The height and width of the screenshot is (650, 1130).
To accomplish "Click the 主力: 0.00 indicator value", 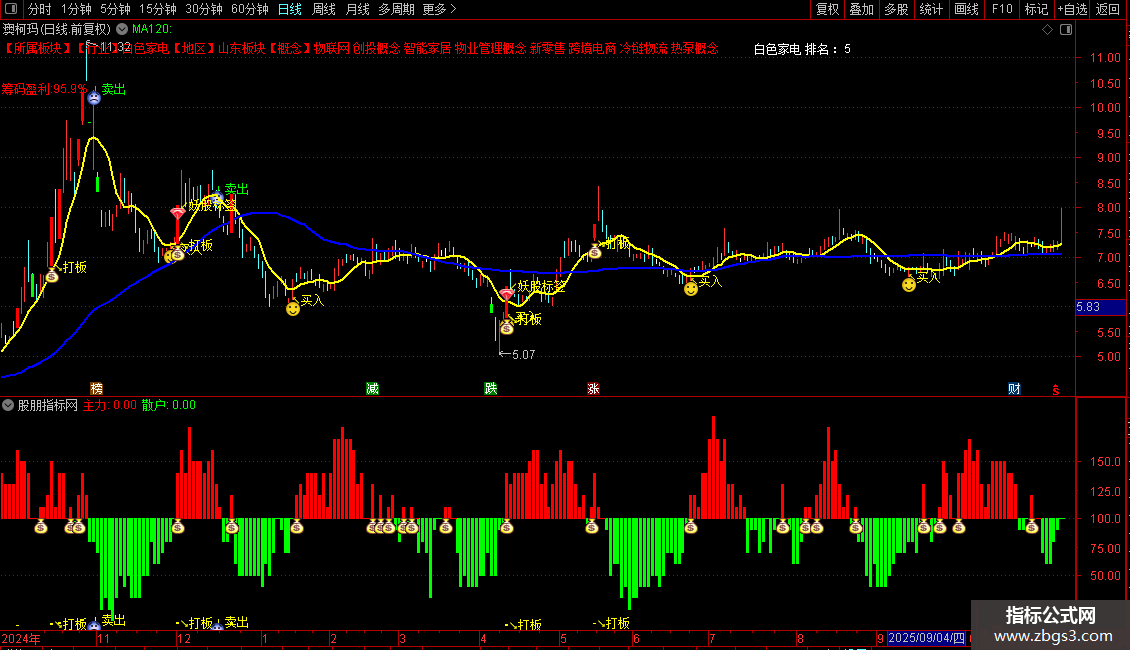I will pos(110,405).
